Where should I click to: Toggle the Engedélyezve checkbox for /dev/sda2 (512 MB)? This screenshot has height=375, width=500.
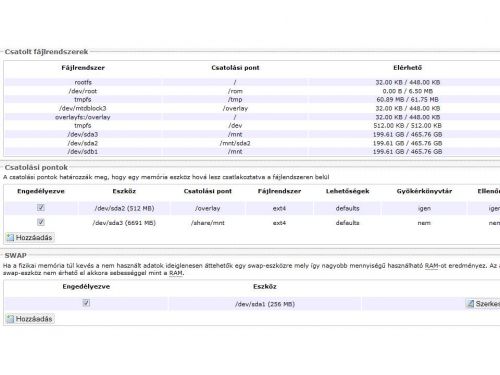(x=41, y=208)
